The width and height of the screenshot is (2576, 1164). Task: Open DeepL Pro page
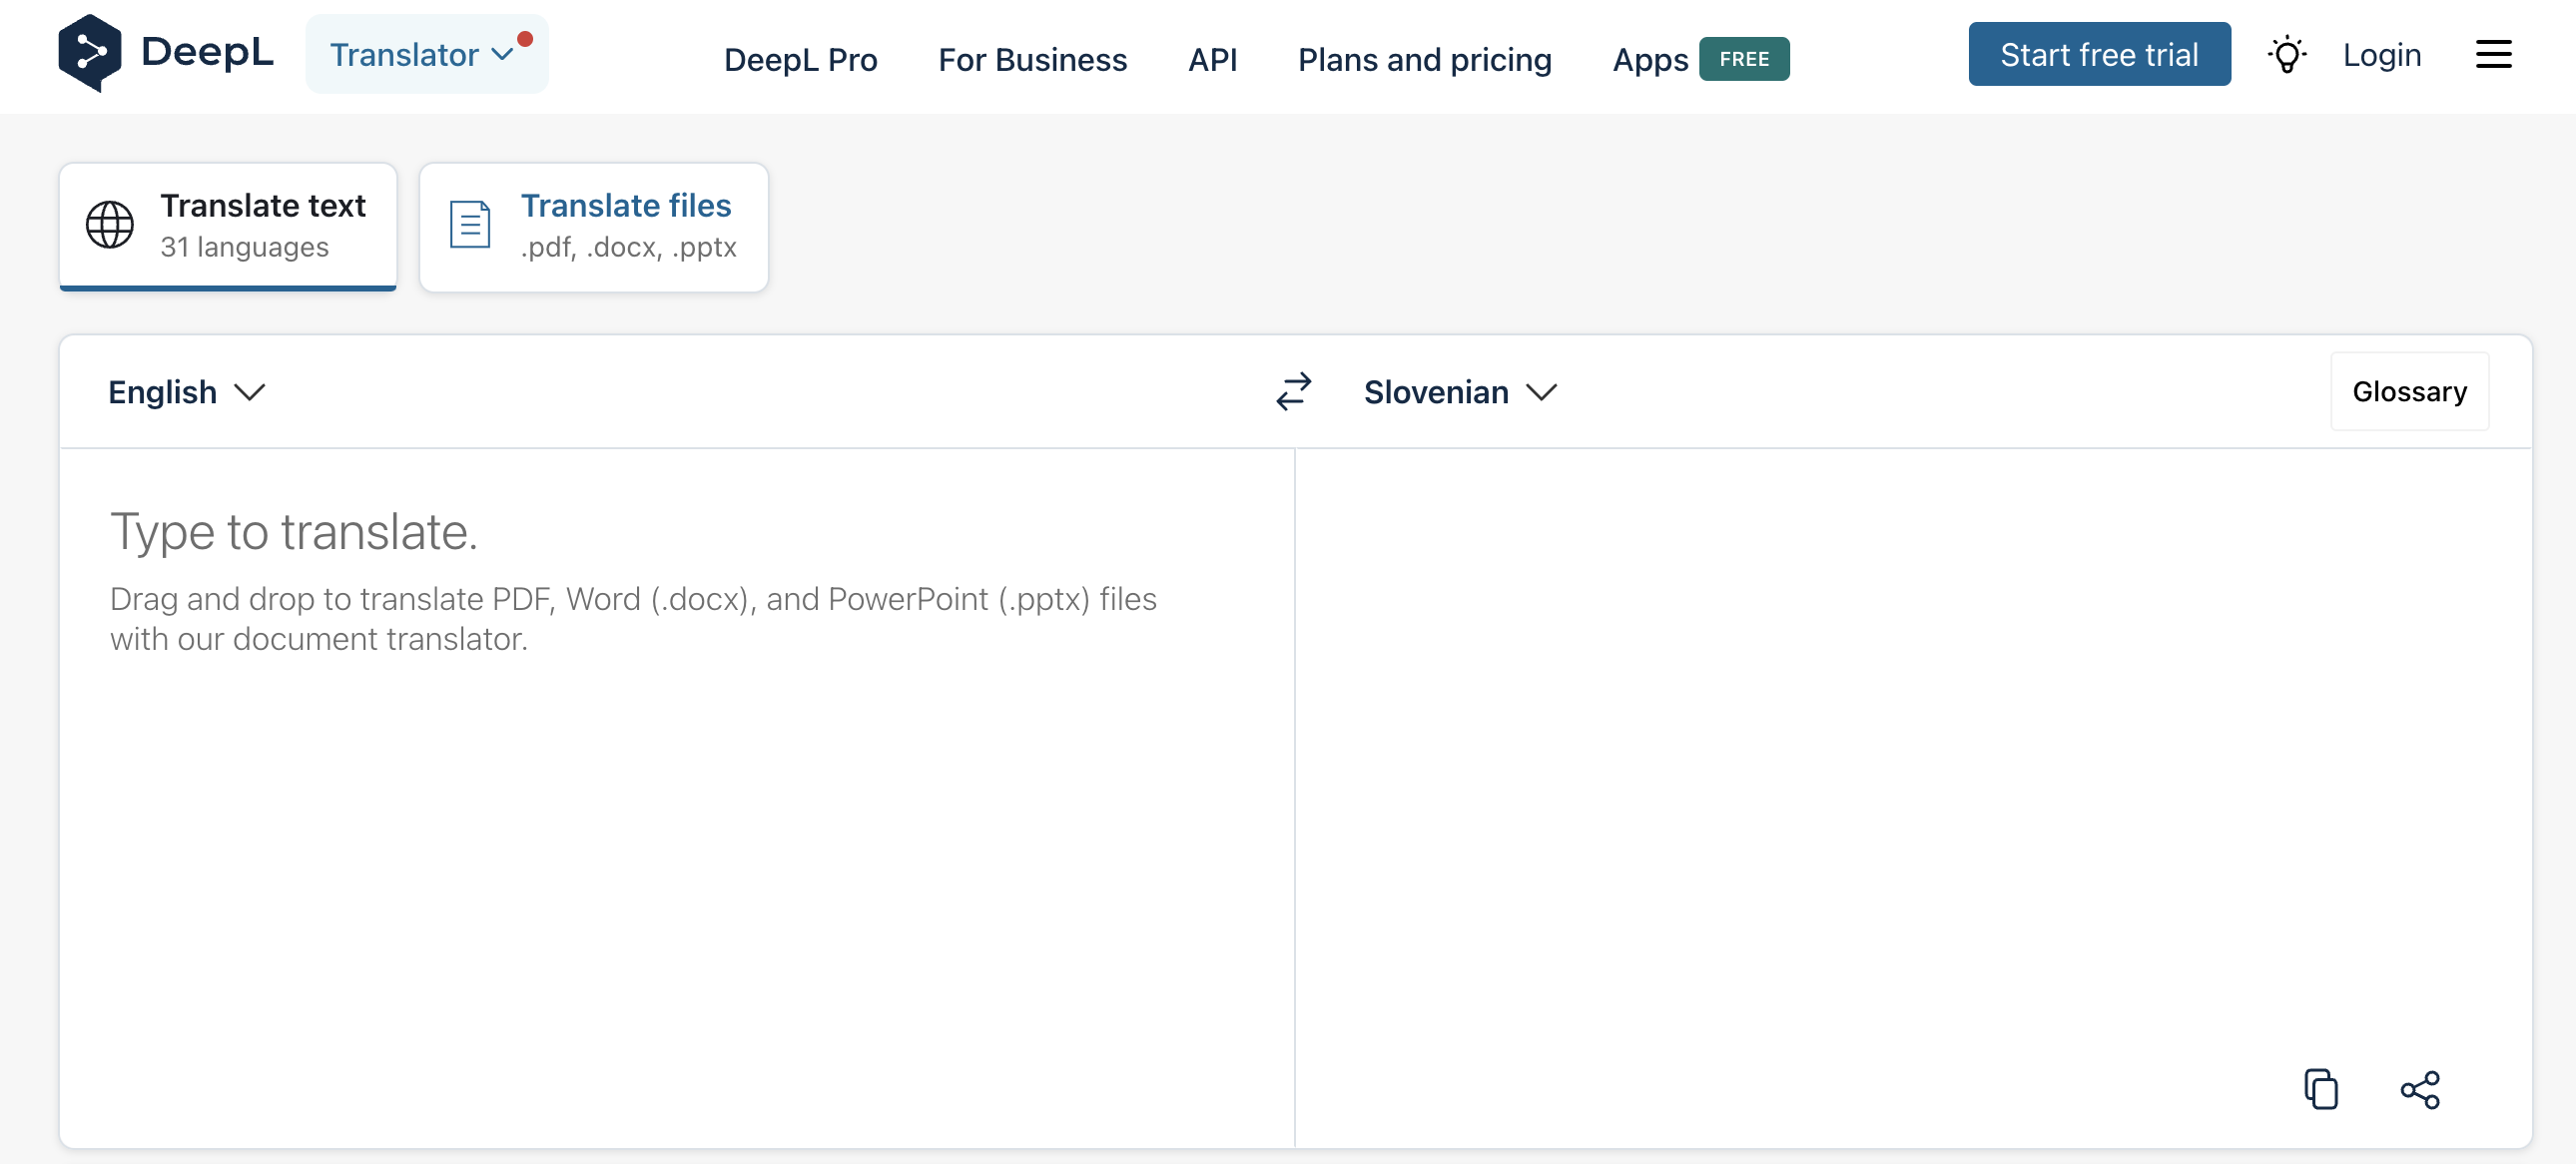[800, 60]
